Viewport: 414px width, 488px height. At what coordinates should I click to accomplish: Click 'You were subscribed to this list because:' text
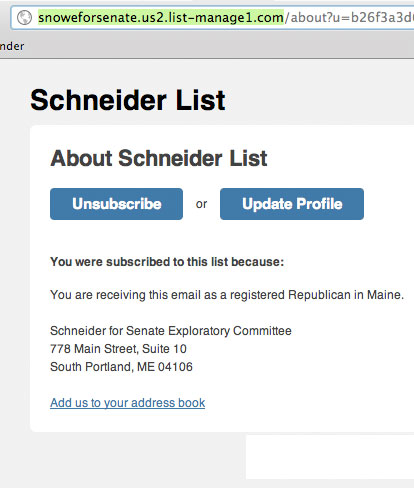click(167, 262)
